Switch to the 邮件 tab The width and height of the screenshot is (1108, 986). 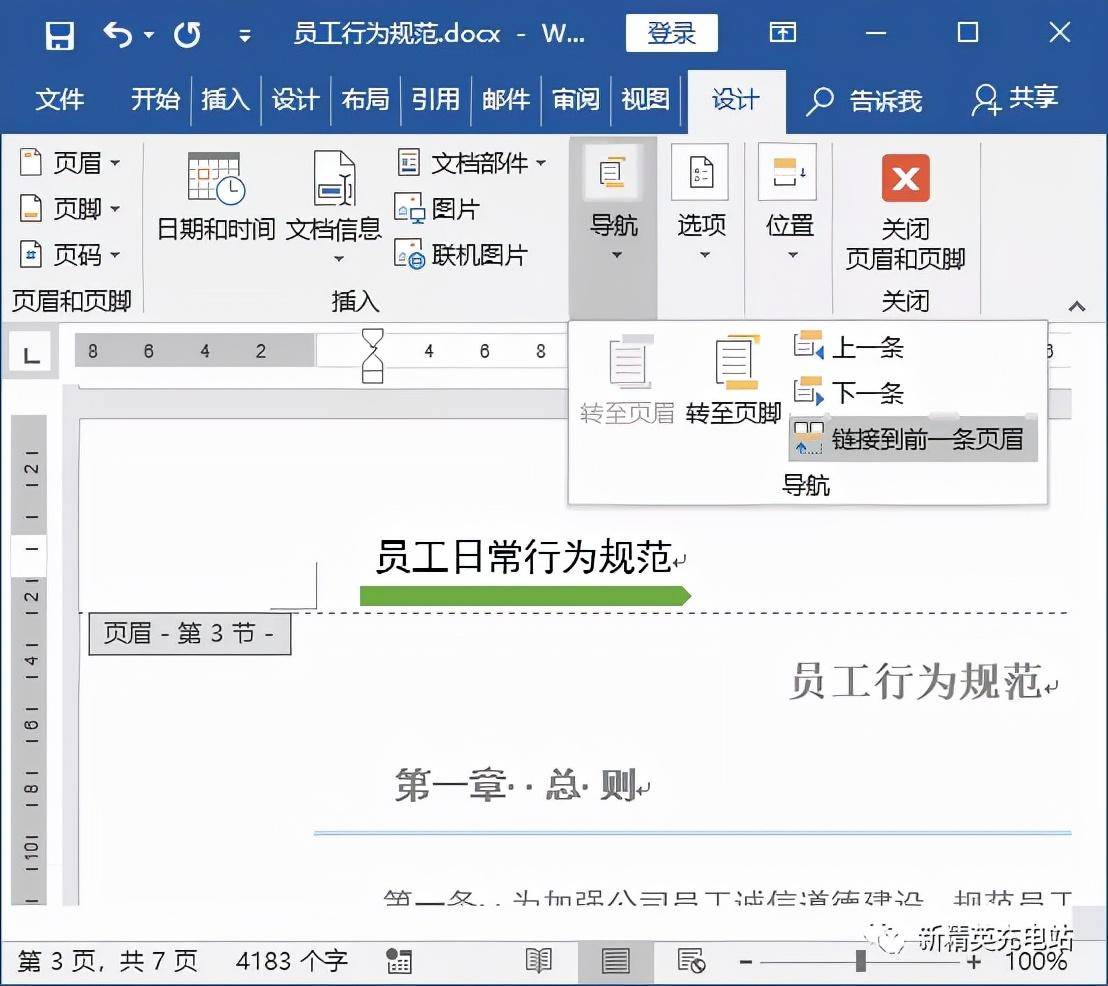[x=505, y=100]
